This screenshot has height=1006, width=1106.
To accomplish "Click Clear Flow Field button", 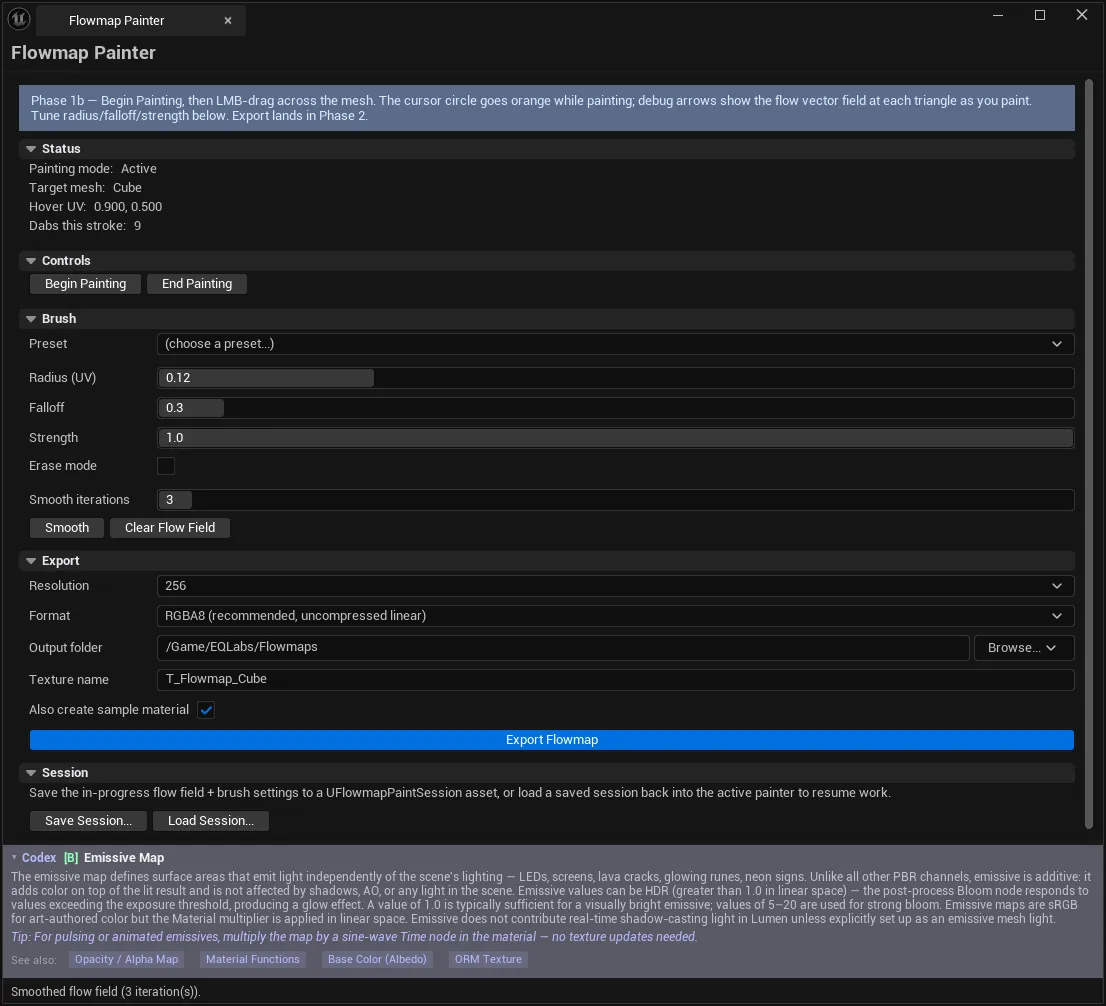I will (x=170, y=528).
